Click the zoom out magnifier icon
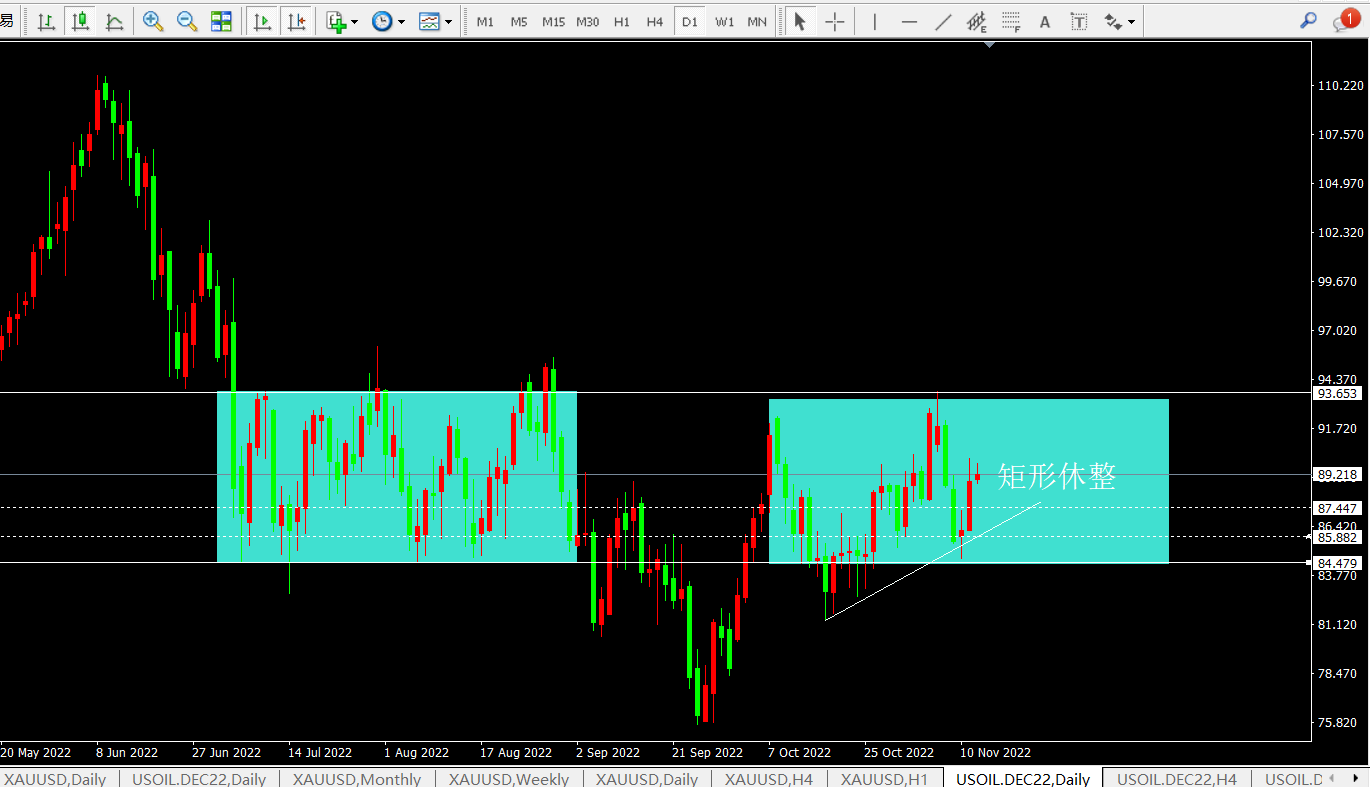 pos(187,21)
